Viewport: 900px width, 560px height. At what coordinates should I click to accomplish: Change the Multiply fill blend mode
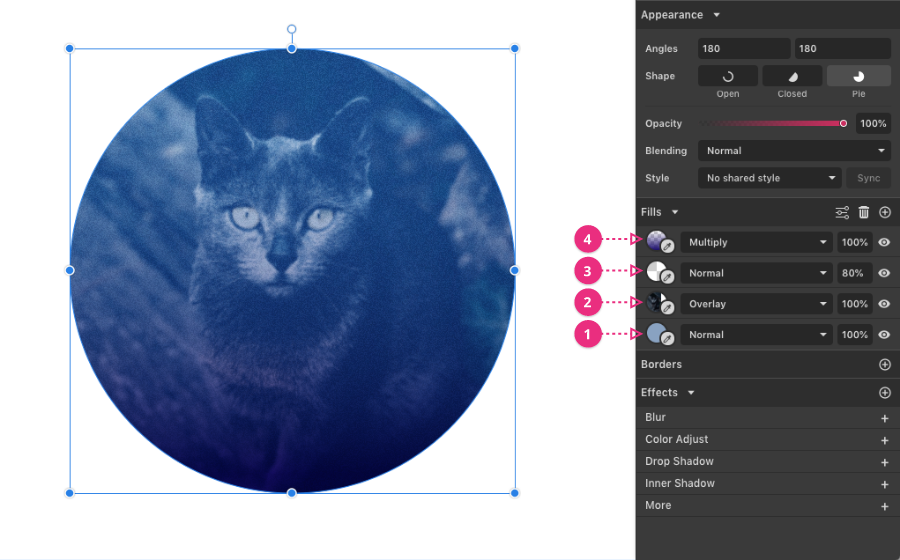point(757,242)
